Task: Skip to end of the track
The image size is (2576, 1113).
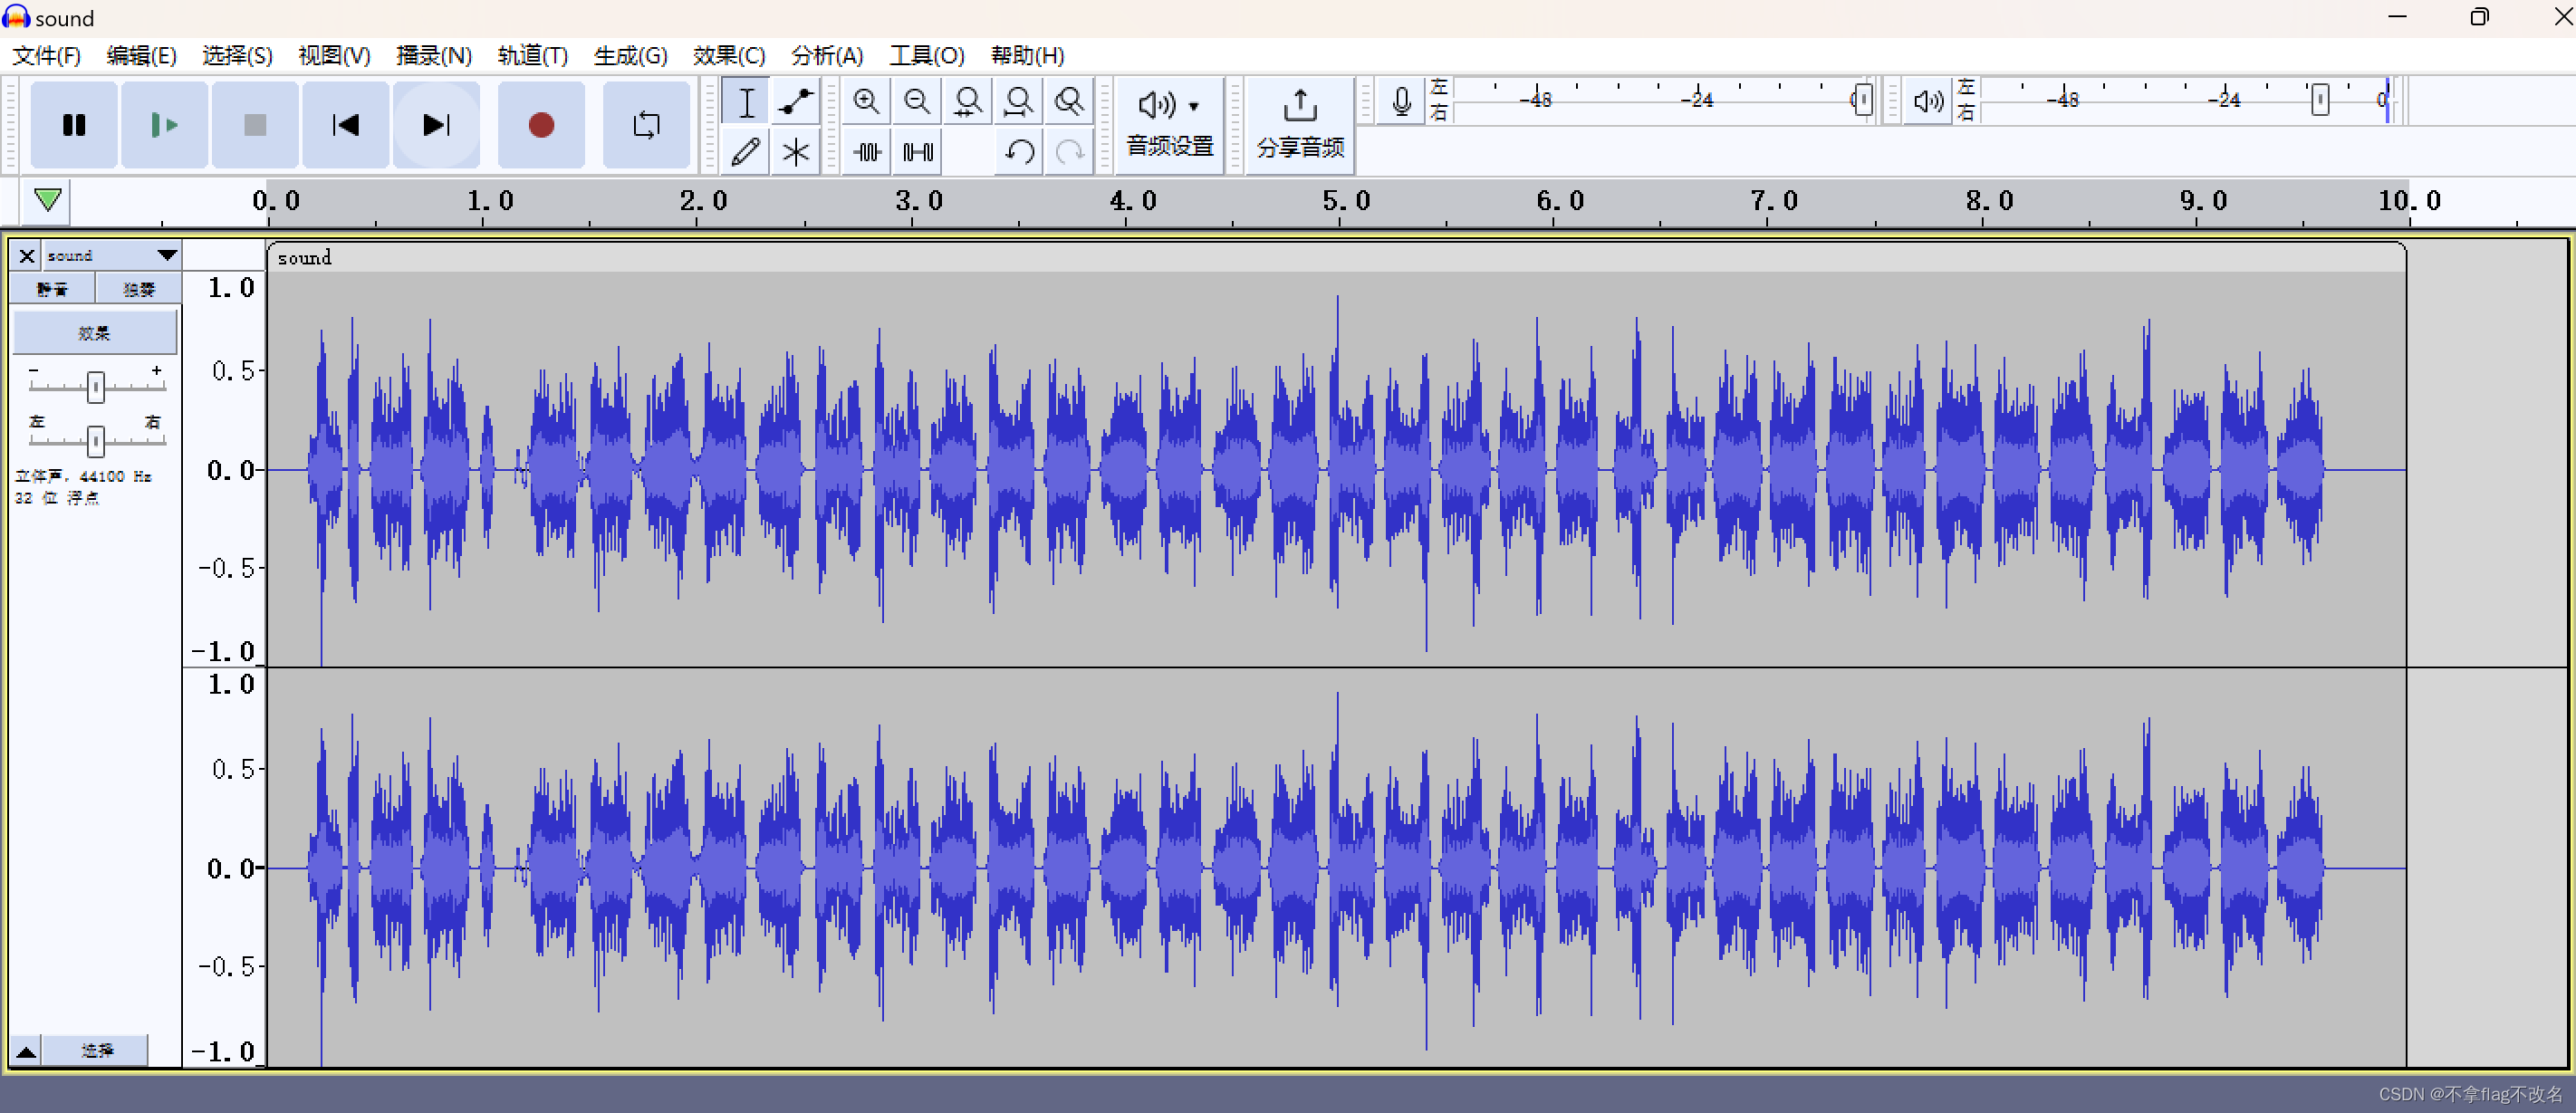Action: (437, 125)
